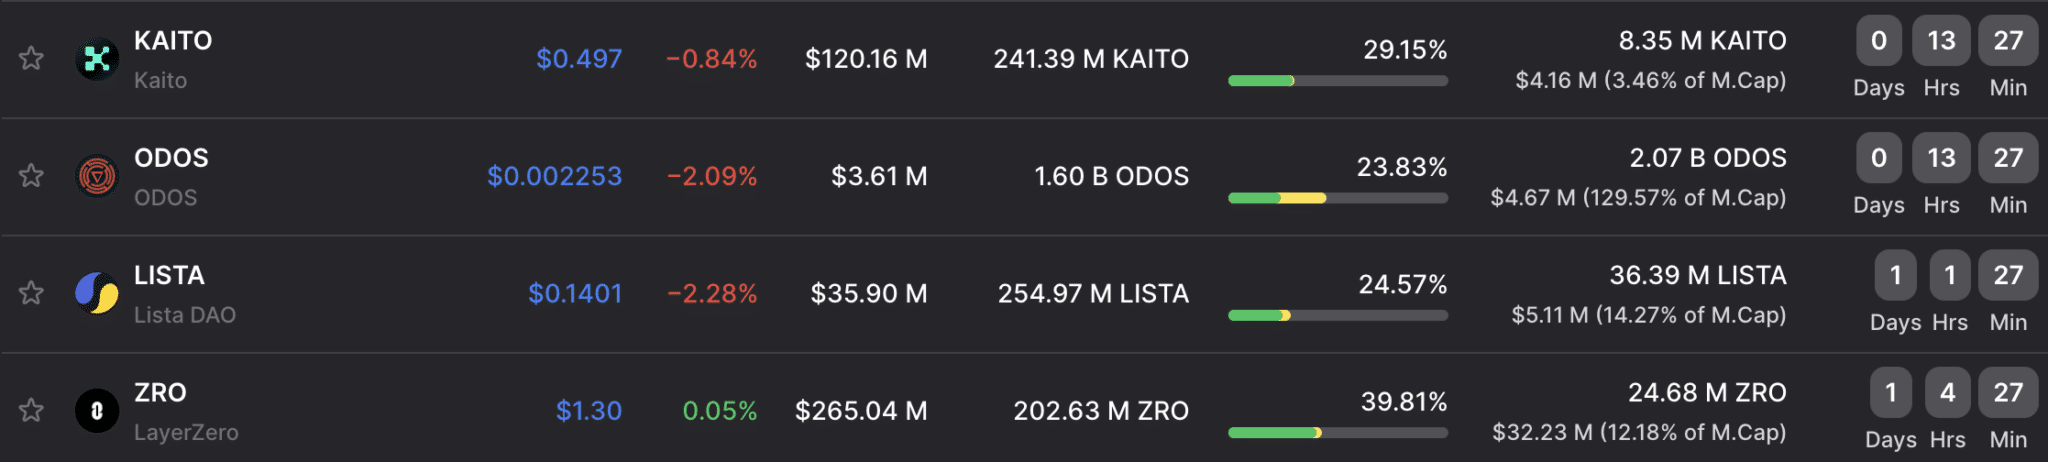The image size is (2048, 462).
Task: Click the Kaito token logo icon
Action: click(x=97, y=59)
